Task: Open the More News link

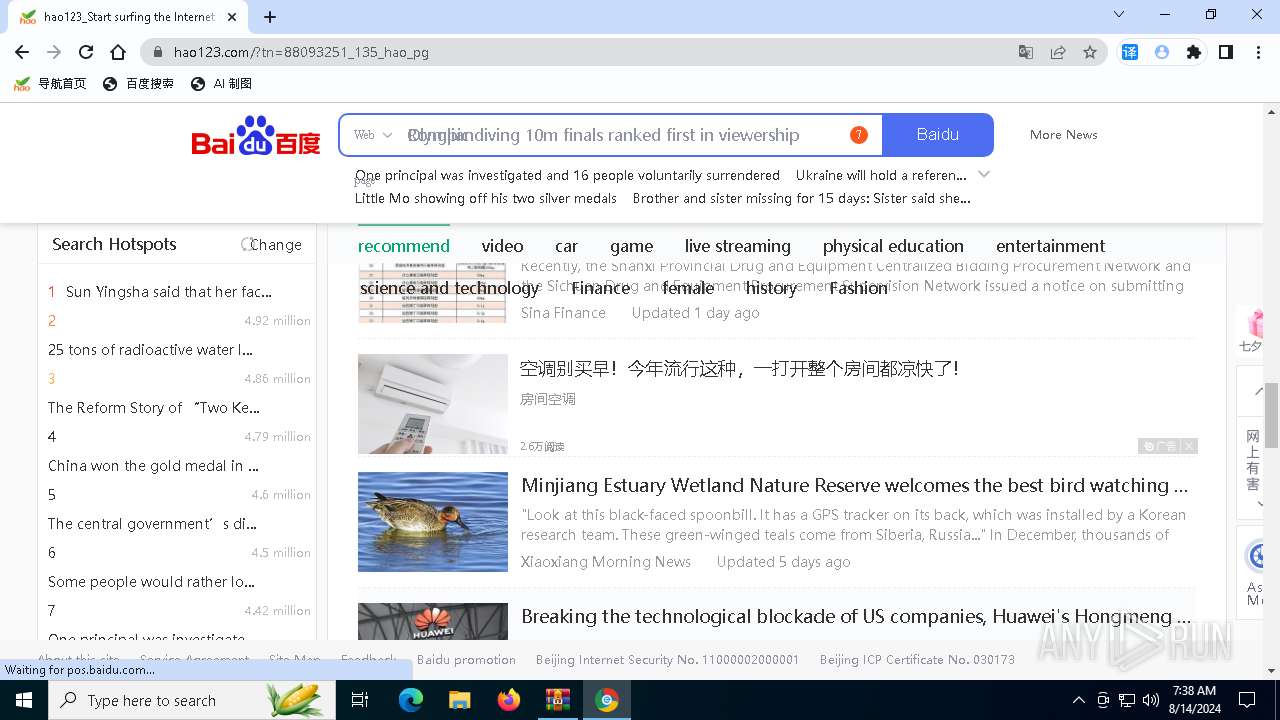Action: click(1063, 135)
